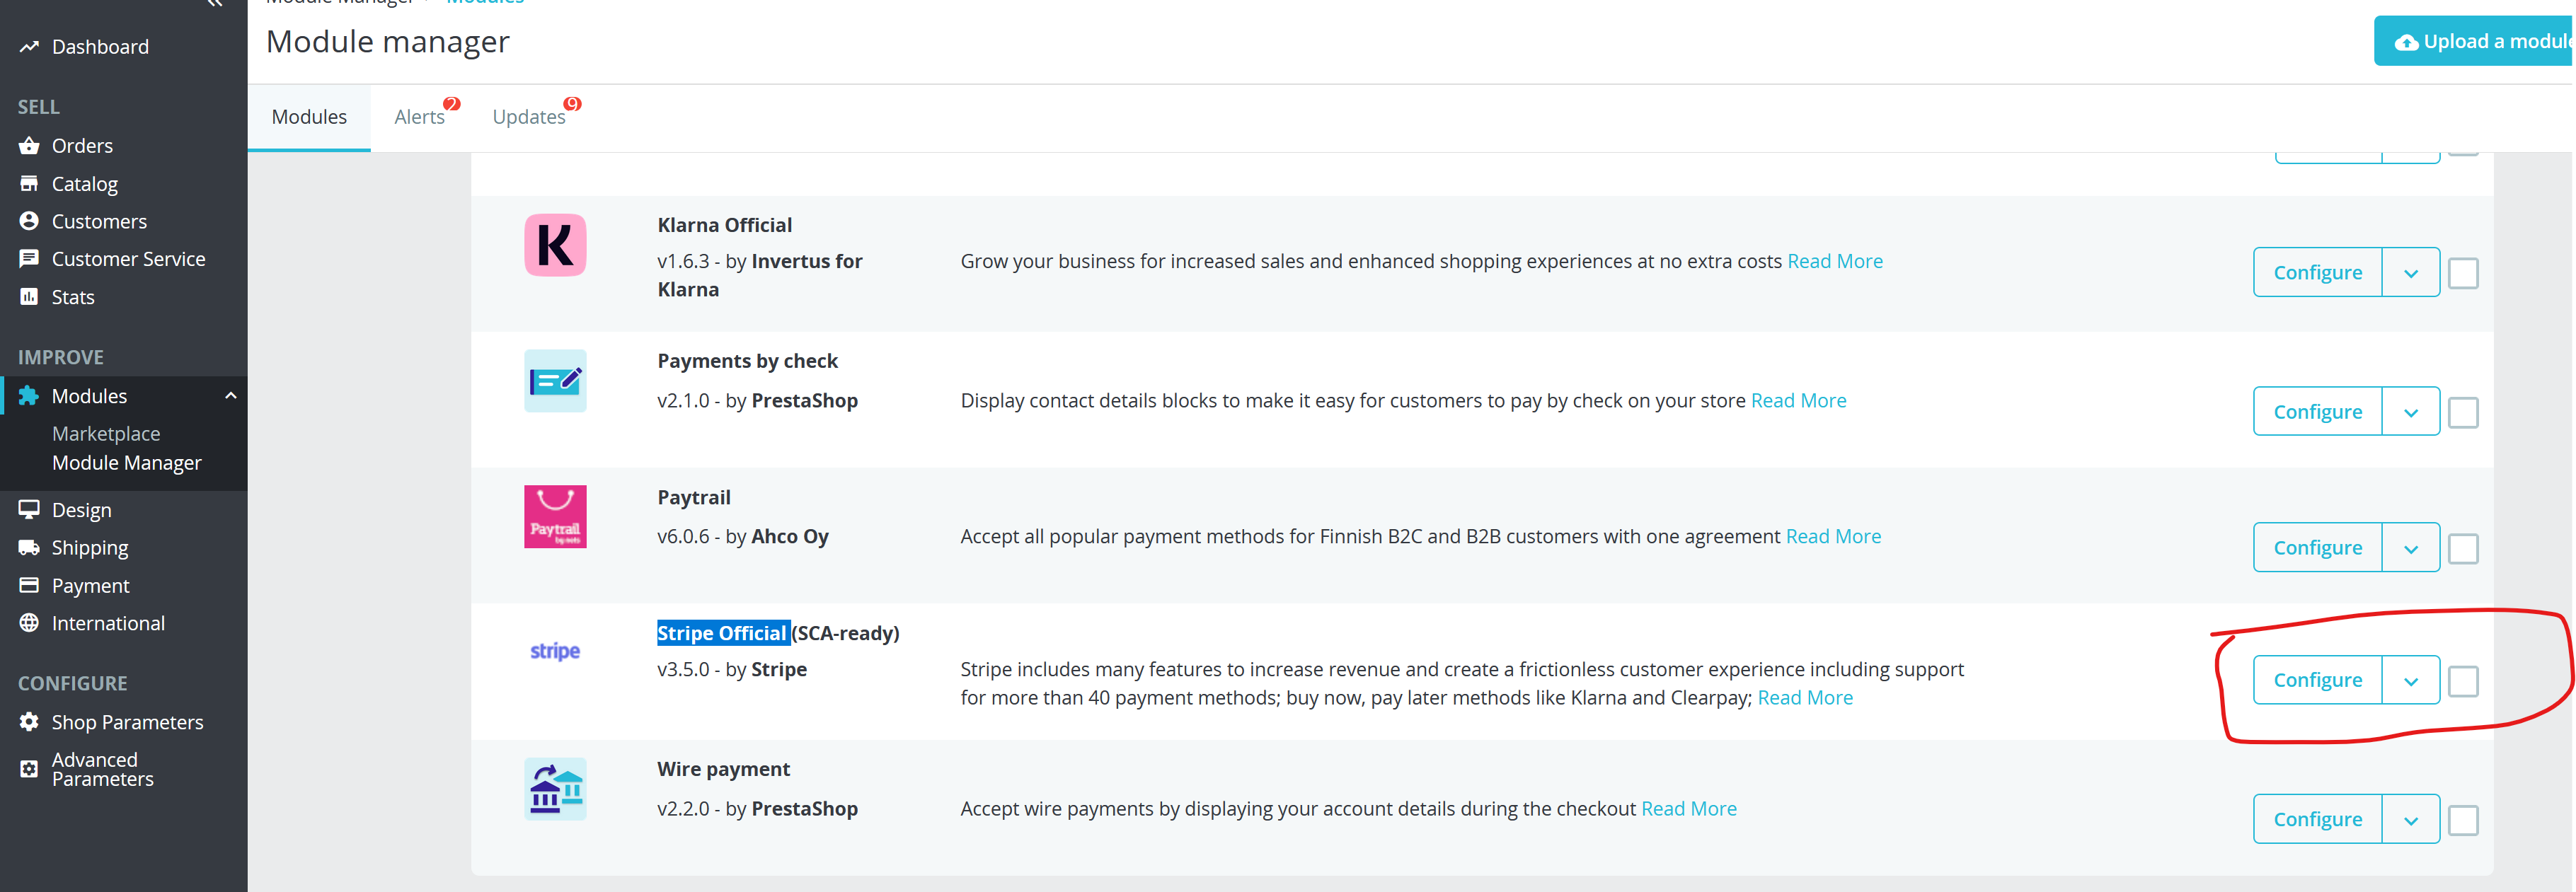Open Payments by check actions dropdown arrow

pos(2411,412)
